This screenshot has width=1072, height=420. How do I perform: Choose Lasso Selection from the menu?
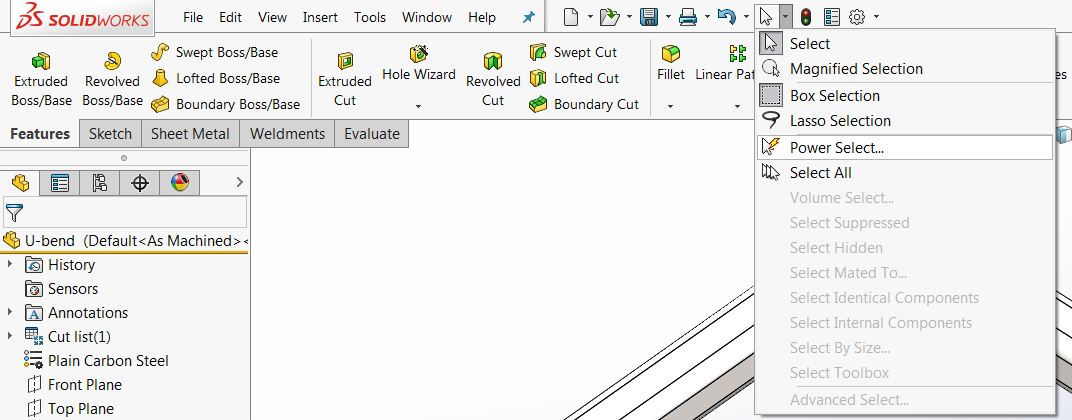coord(839,121)
